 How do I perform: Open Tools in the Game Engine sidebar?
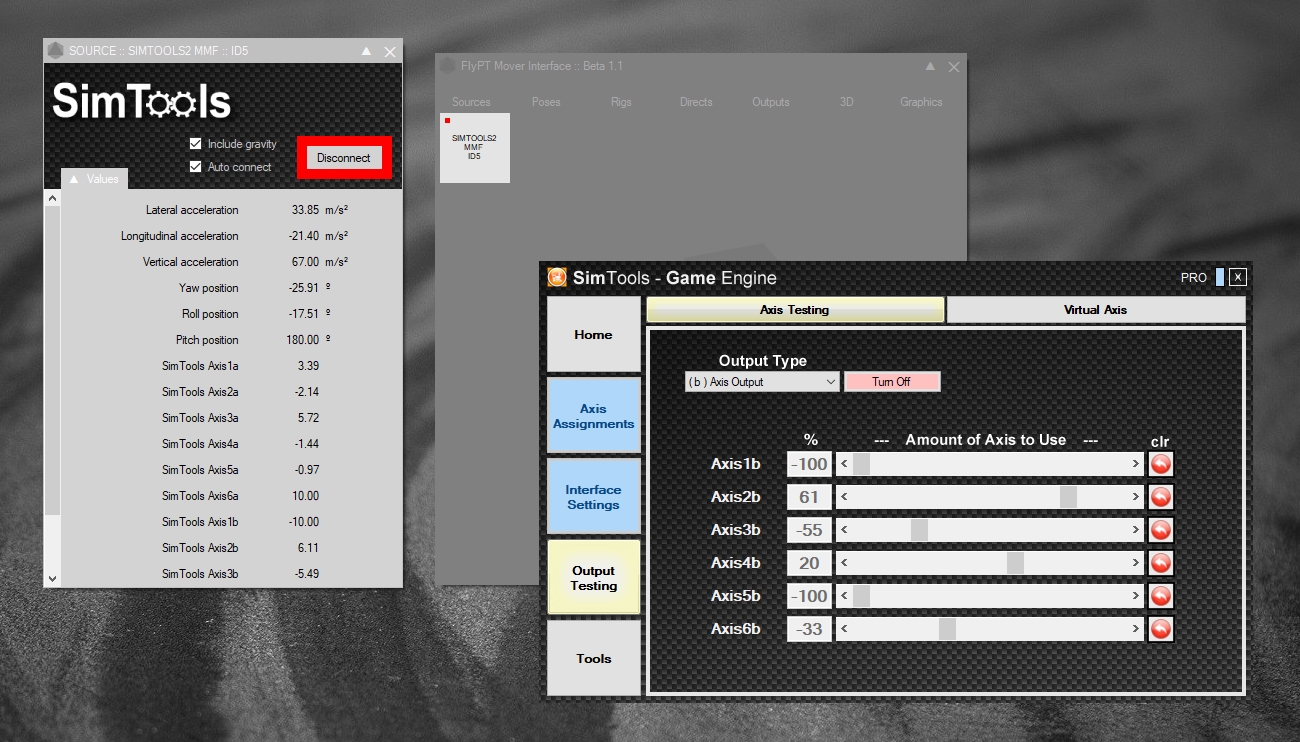(593, 658)
